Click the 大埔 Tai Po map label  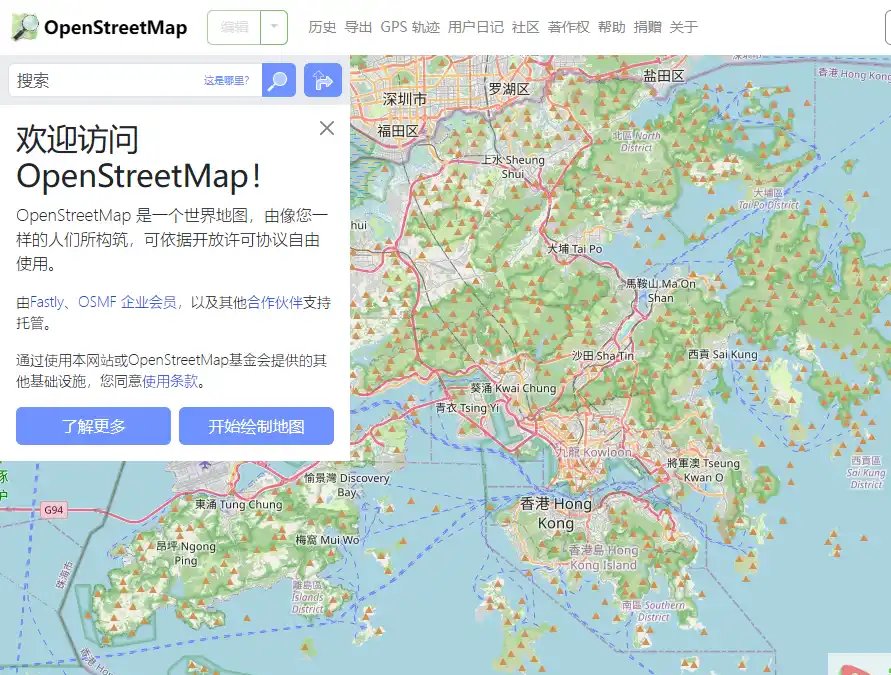(574, 248)
